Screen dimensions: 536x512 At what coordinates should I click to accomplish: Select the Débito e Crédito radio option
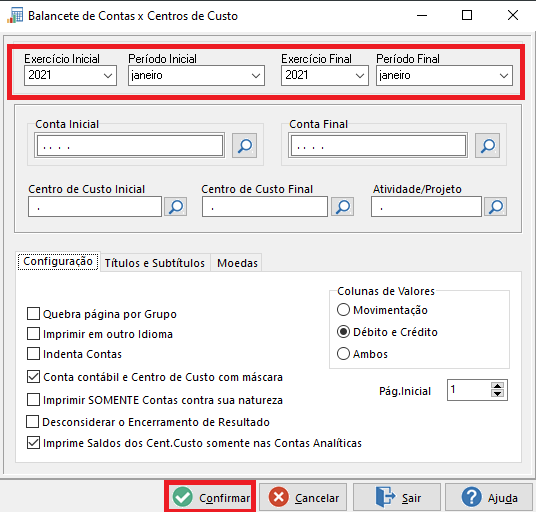pyautogui.click(x=343, y=332)
